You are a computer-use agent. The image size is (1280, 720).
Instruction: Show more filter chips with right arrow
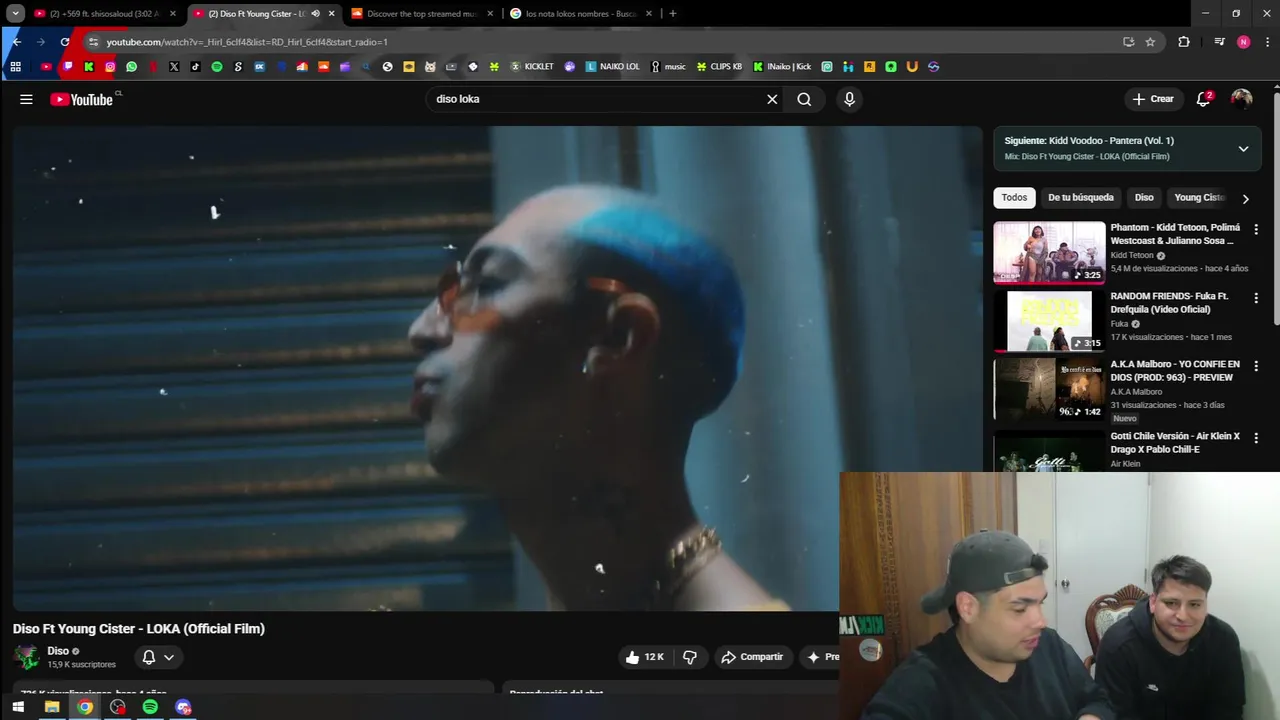[1245, 198]
